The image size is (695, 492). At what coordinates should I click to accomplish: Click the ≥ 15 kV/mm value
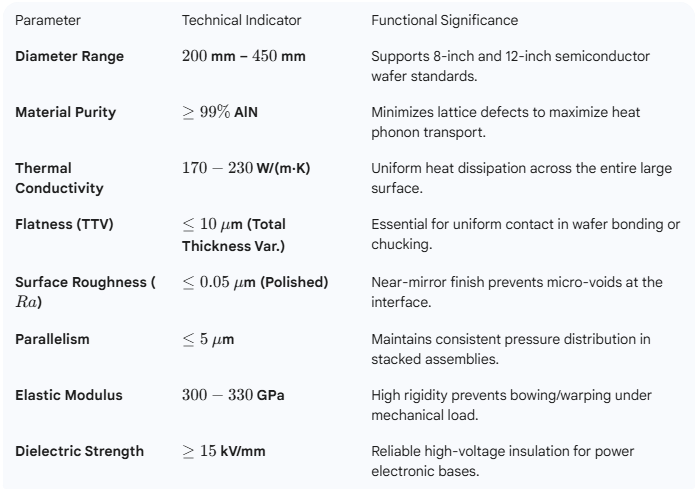point(223,451)
